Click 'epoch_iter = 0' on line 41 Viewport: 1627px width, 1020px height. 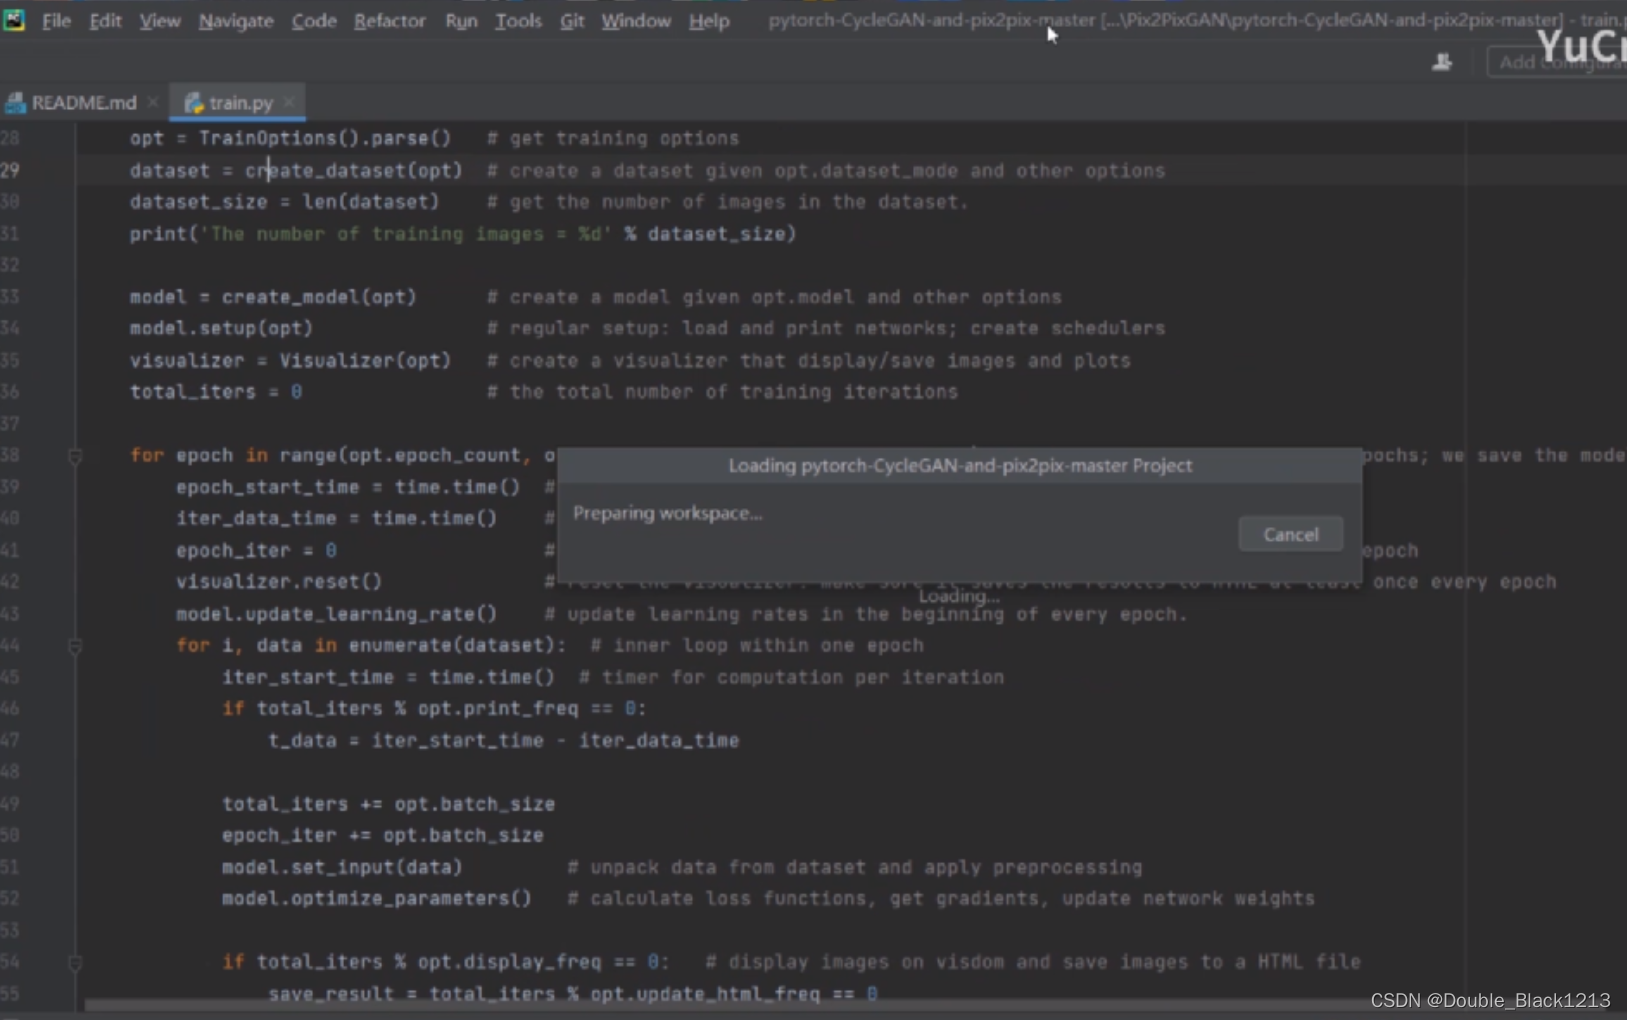pos(256,550)
